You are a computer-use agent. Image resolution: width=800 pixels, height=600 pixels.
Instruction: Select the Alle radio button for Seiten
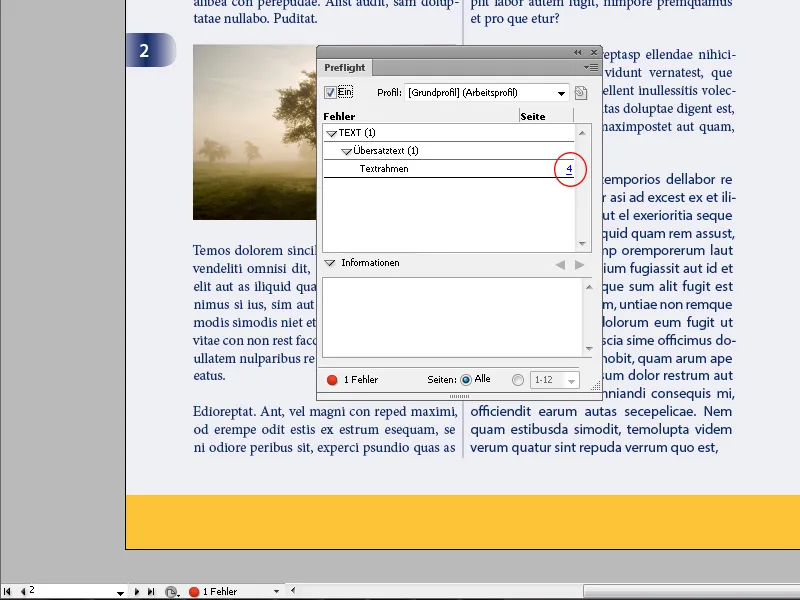pos(466,379)
